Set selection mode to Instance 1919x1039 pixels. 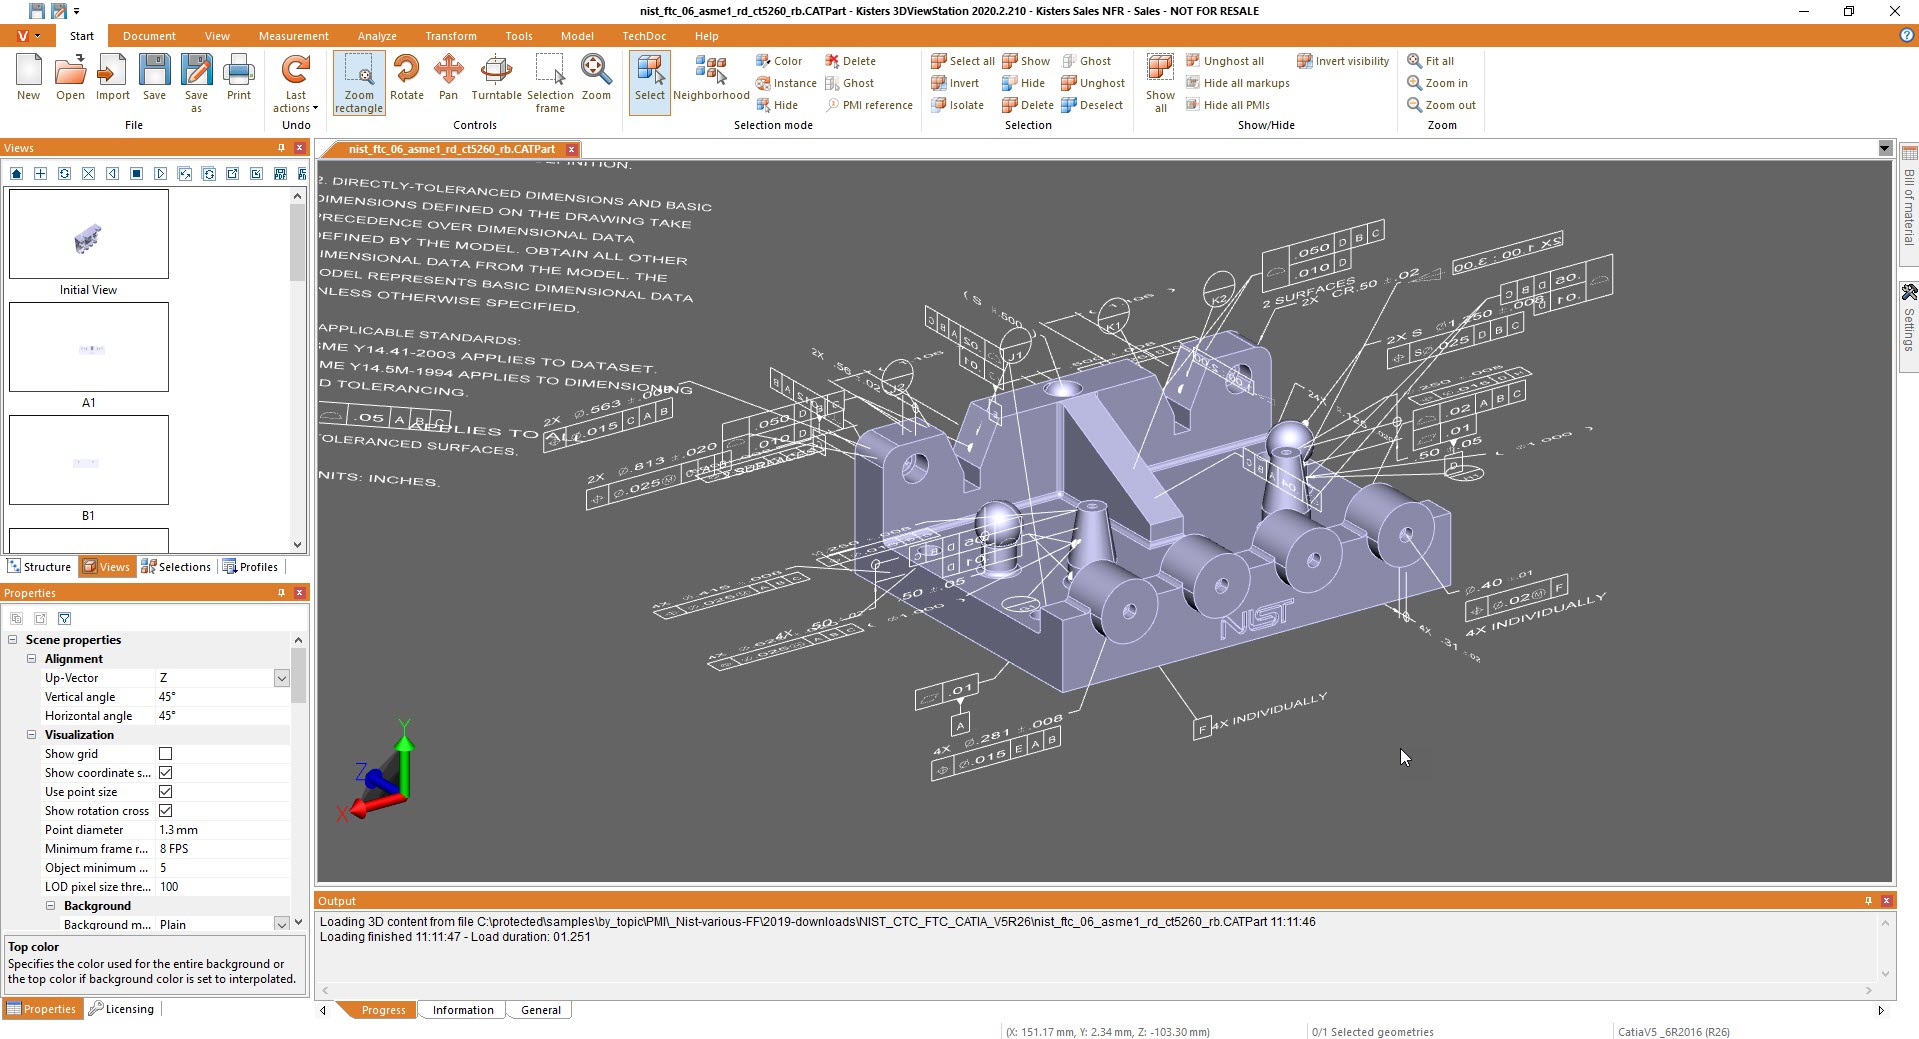tap(786, 83)
